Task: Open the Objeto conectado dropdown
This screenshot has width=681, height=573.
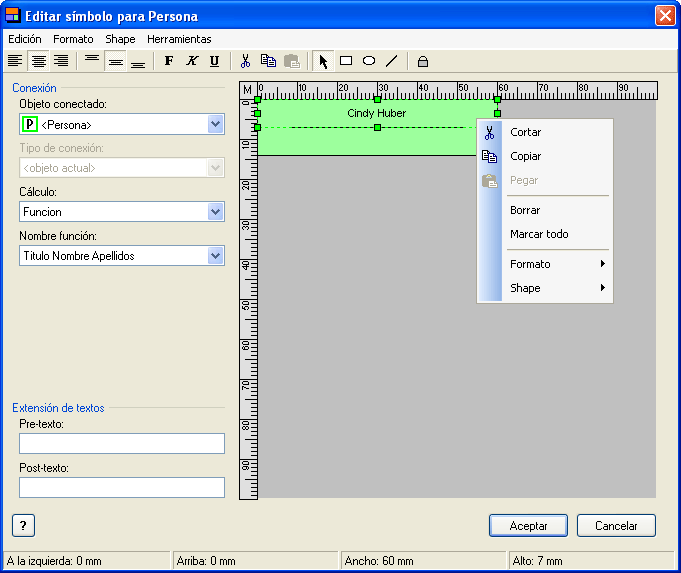Action: (x=215, y=124)
